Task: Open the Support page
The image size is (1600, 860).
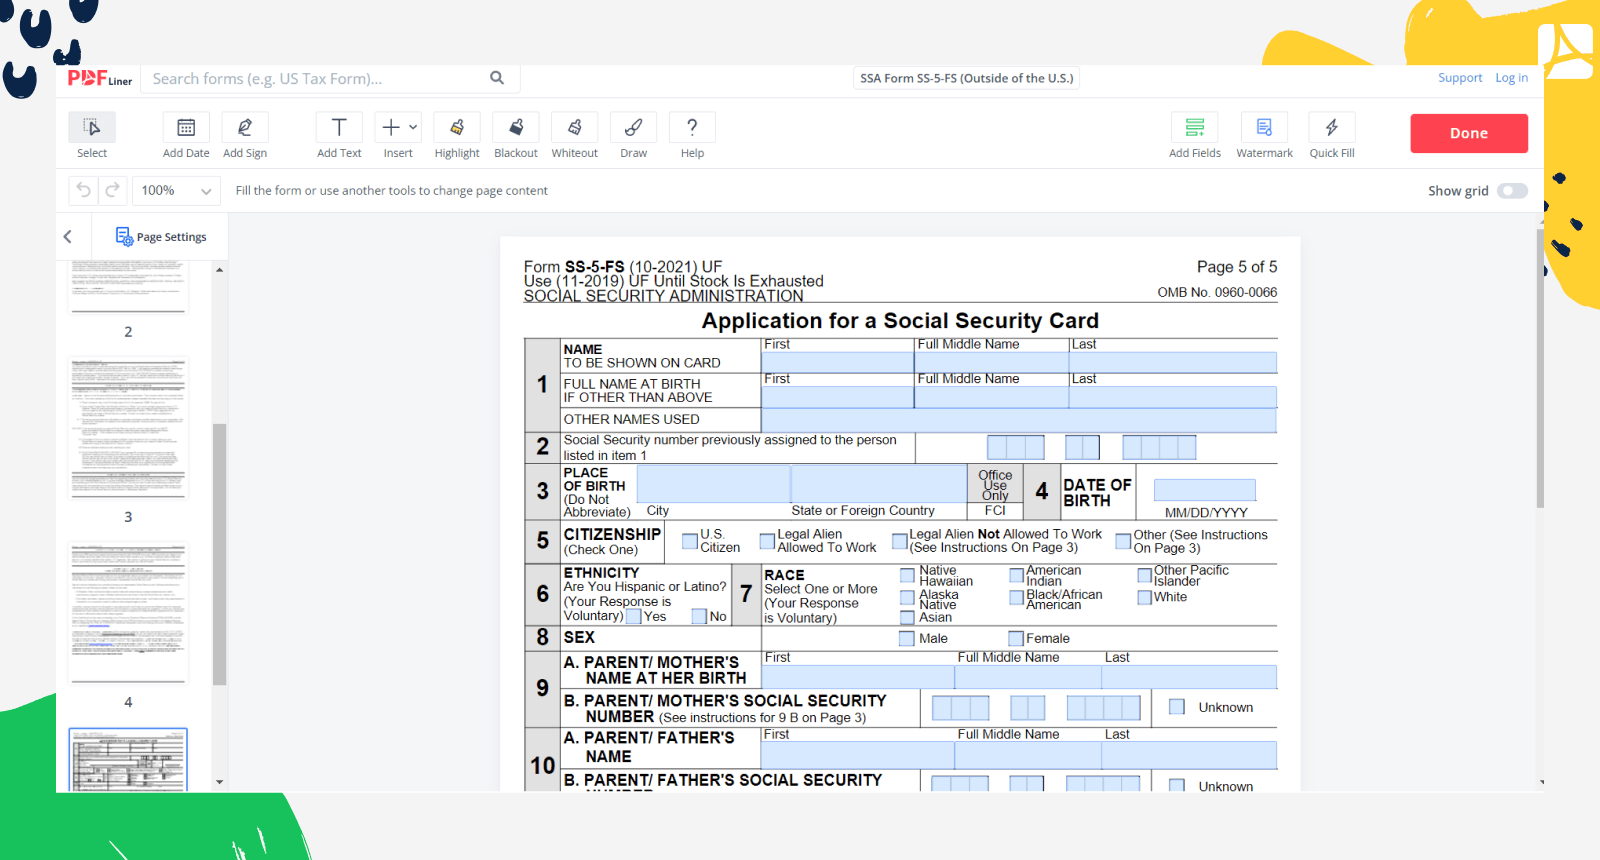Action: (1459, 78)
